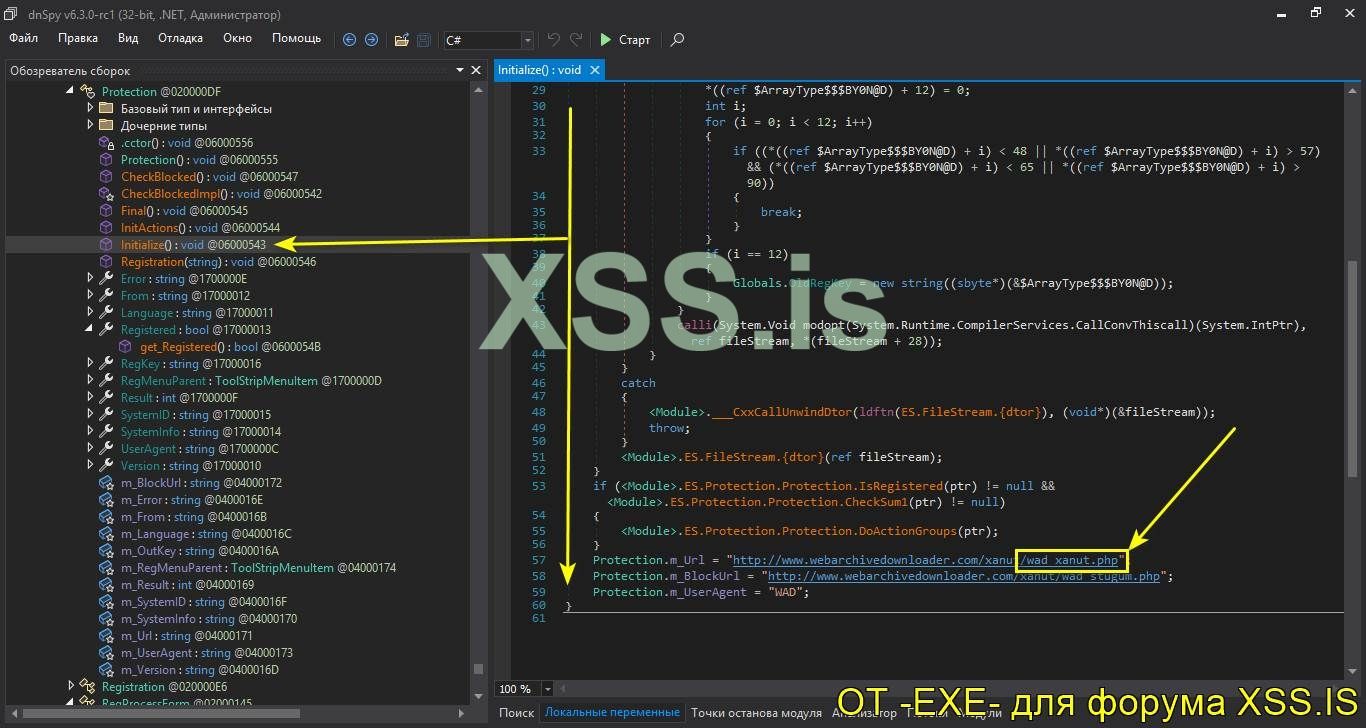The image size is (1366, 728).
Task: Expand the From property node
Action: [89, 295]
